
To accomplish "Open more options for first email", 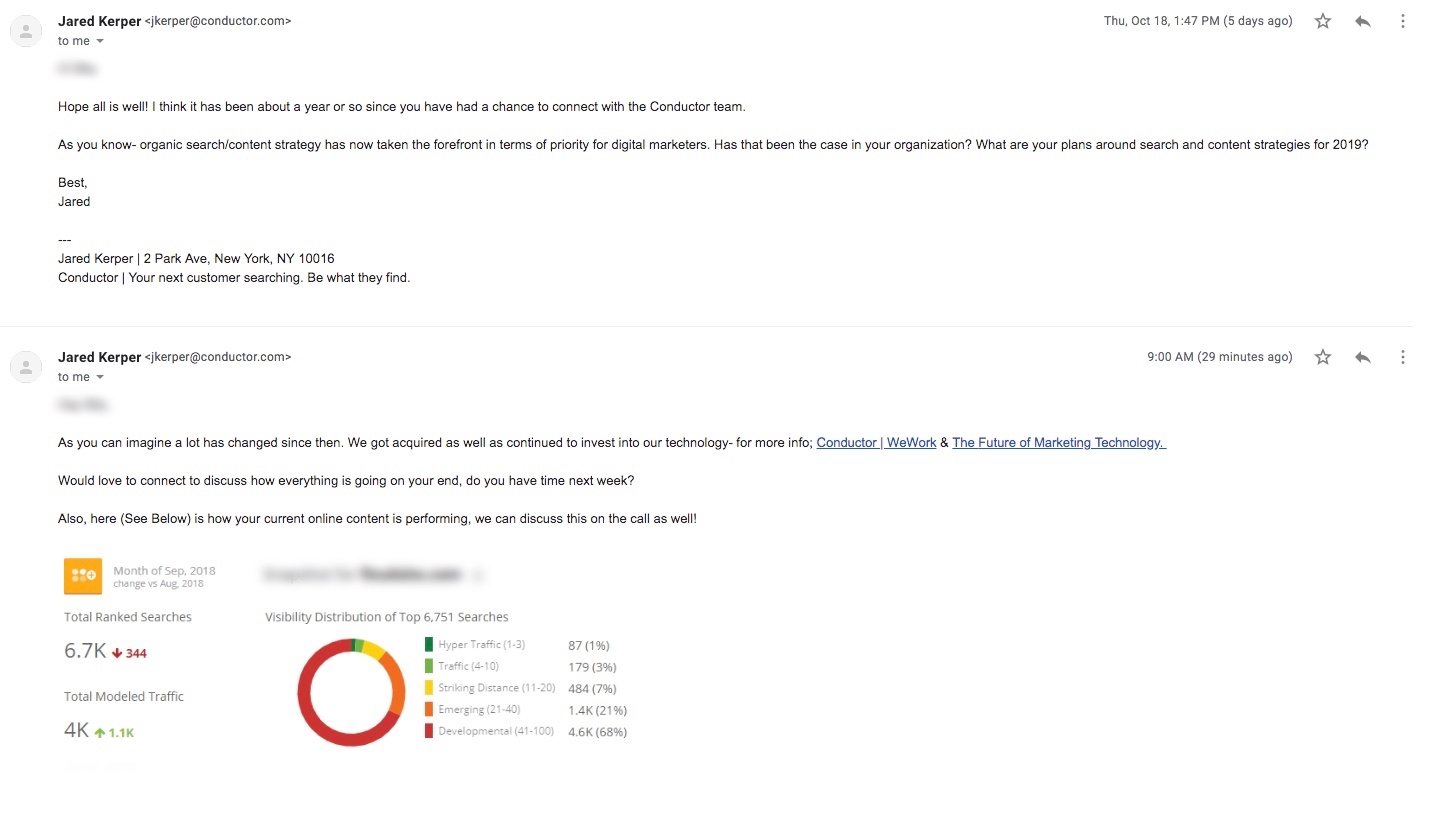I will coord(1403,21).
